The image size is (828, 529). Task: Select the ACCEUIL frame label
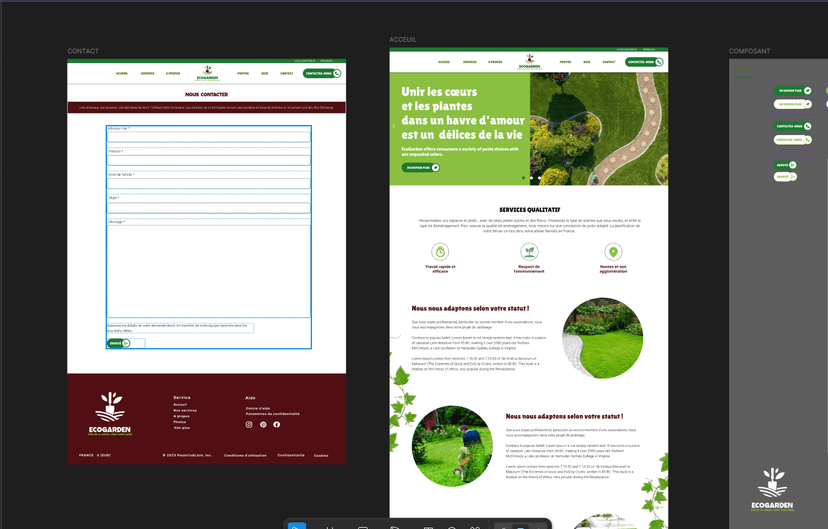tap(402, 40)
